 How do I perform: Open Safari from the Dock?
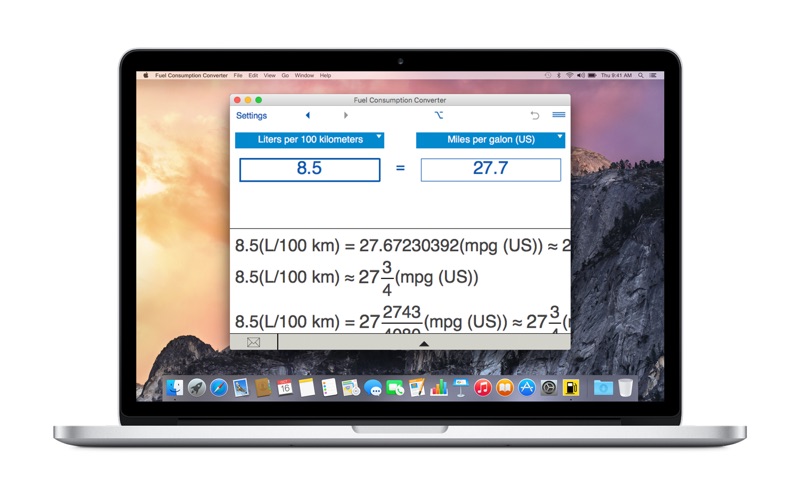click(219, 388)
